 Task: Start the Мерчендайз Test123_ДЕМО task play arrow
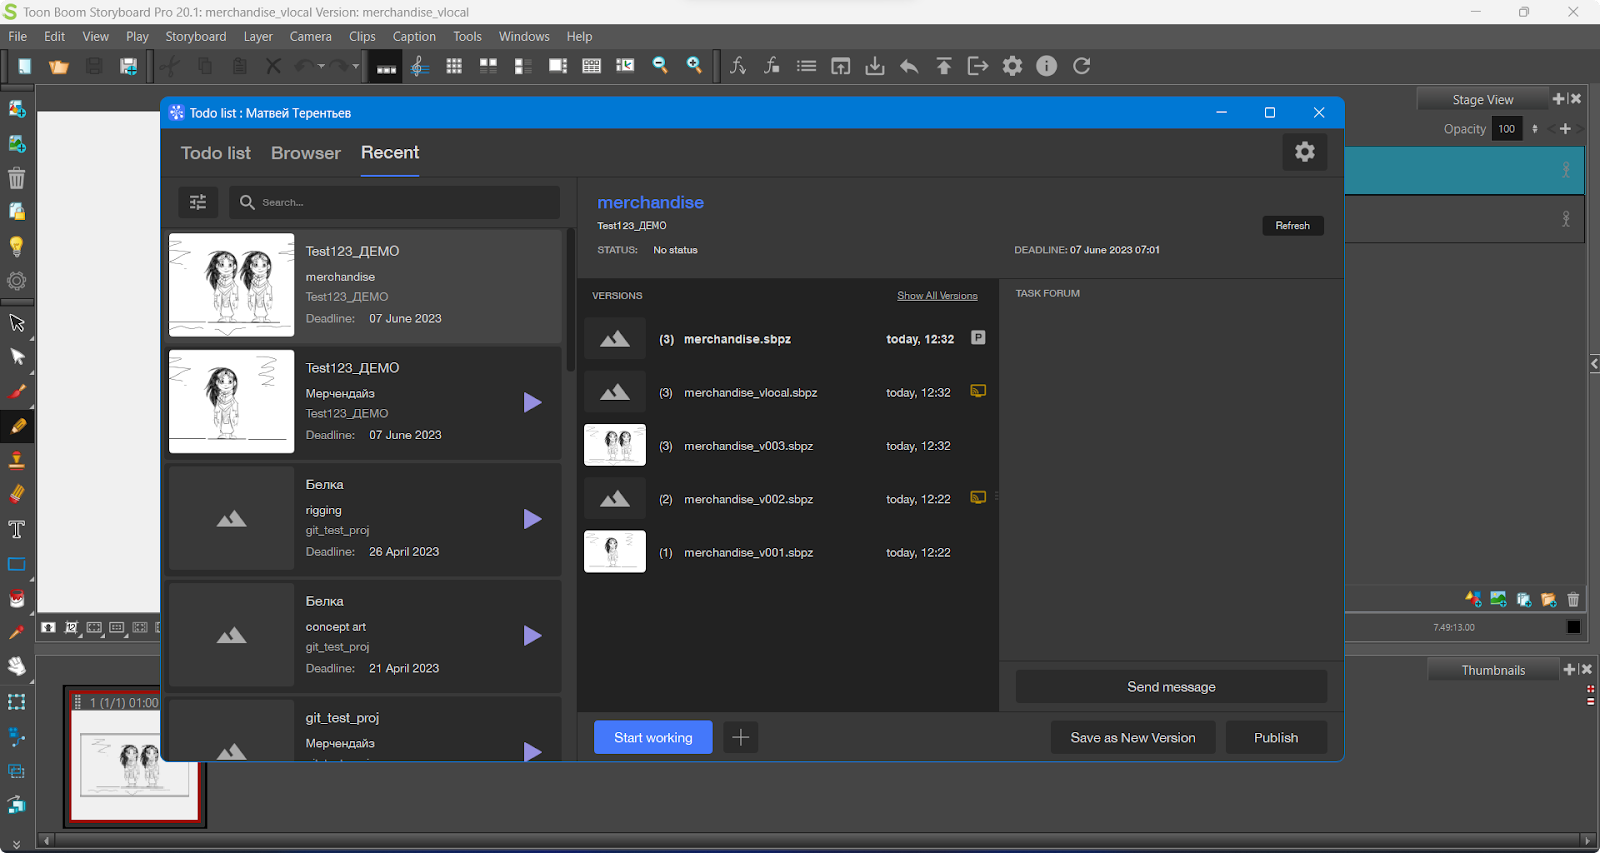pyautogui.click(x=532, y=402)
